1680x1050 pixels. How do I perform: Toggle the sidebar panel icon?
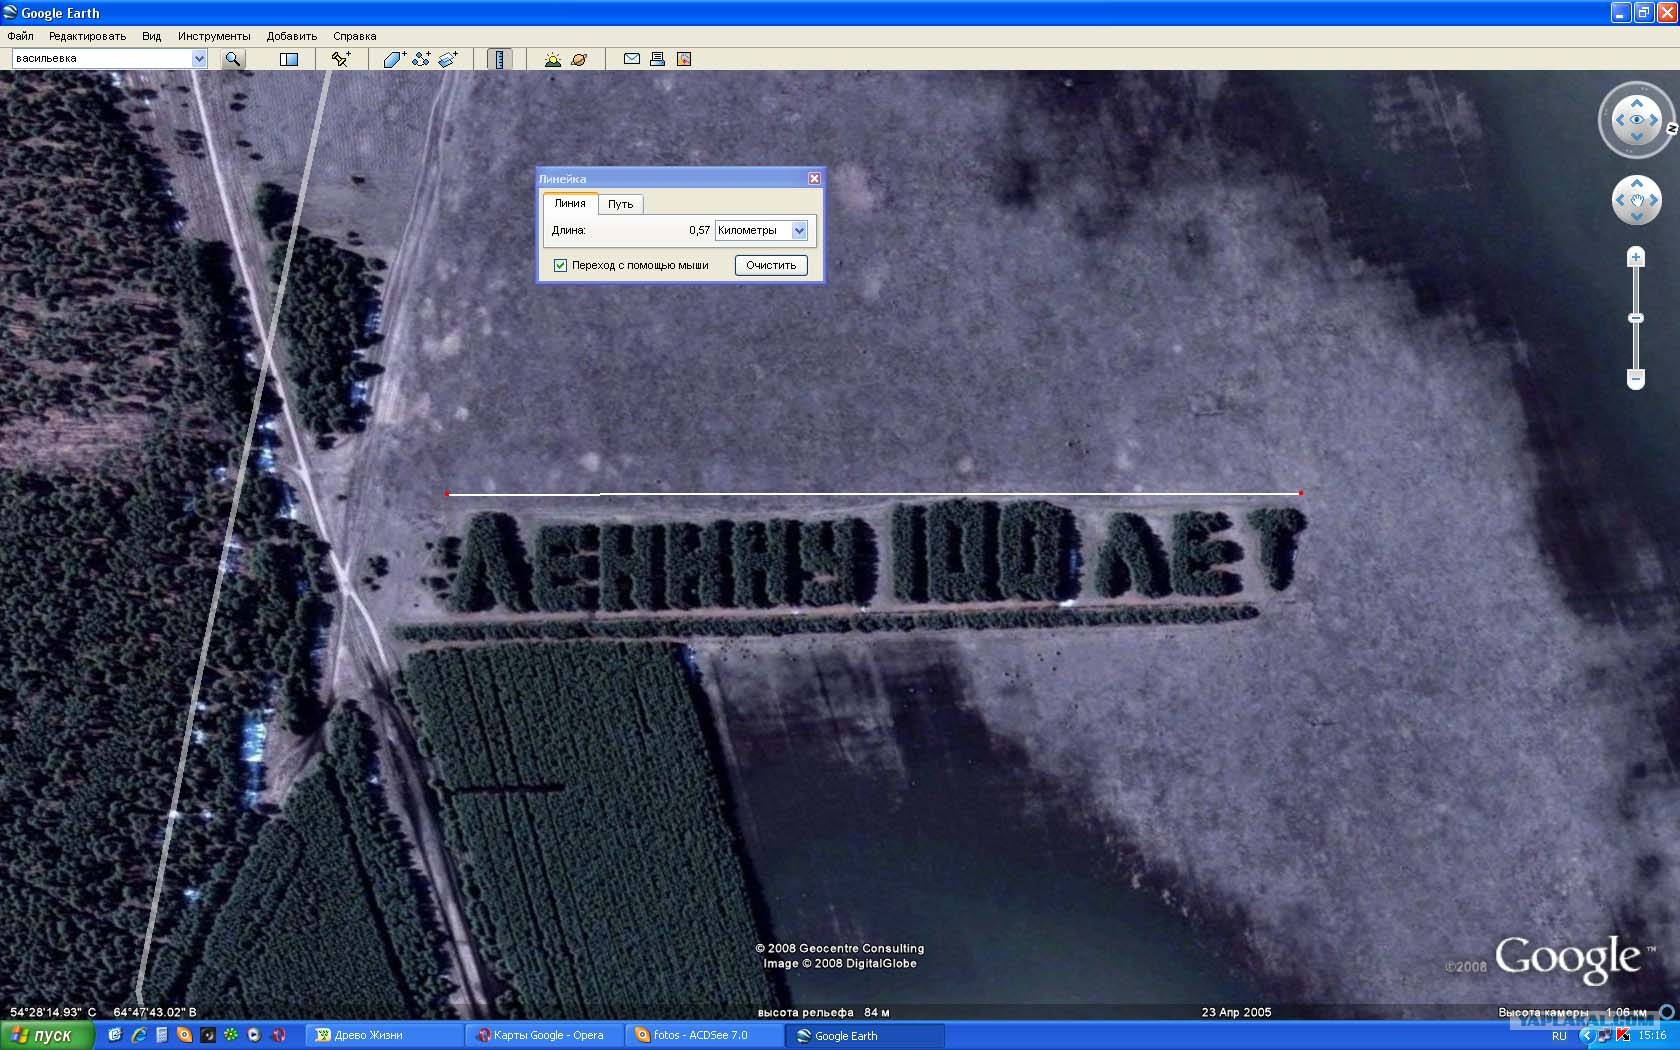pyautogui.click(x=289, y=59)
